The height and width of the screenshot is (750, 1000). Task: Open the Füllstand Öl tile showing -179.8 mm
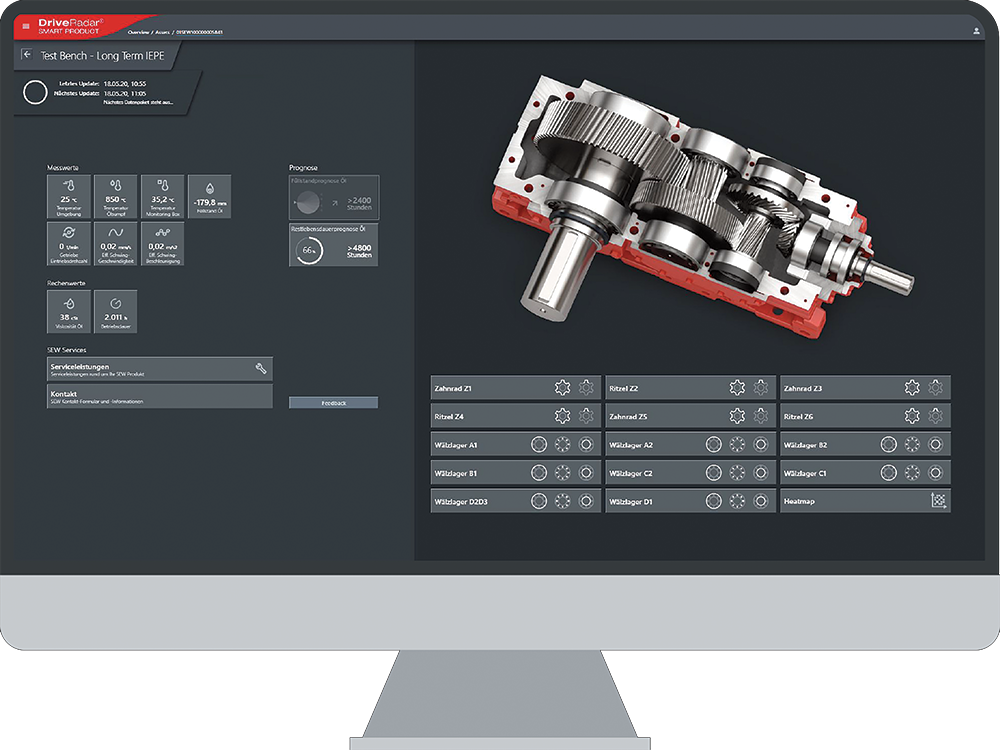tap(209, 197)
